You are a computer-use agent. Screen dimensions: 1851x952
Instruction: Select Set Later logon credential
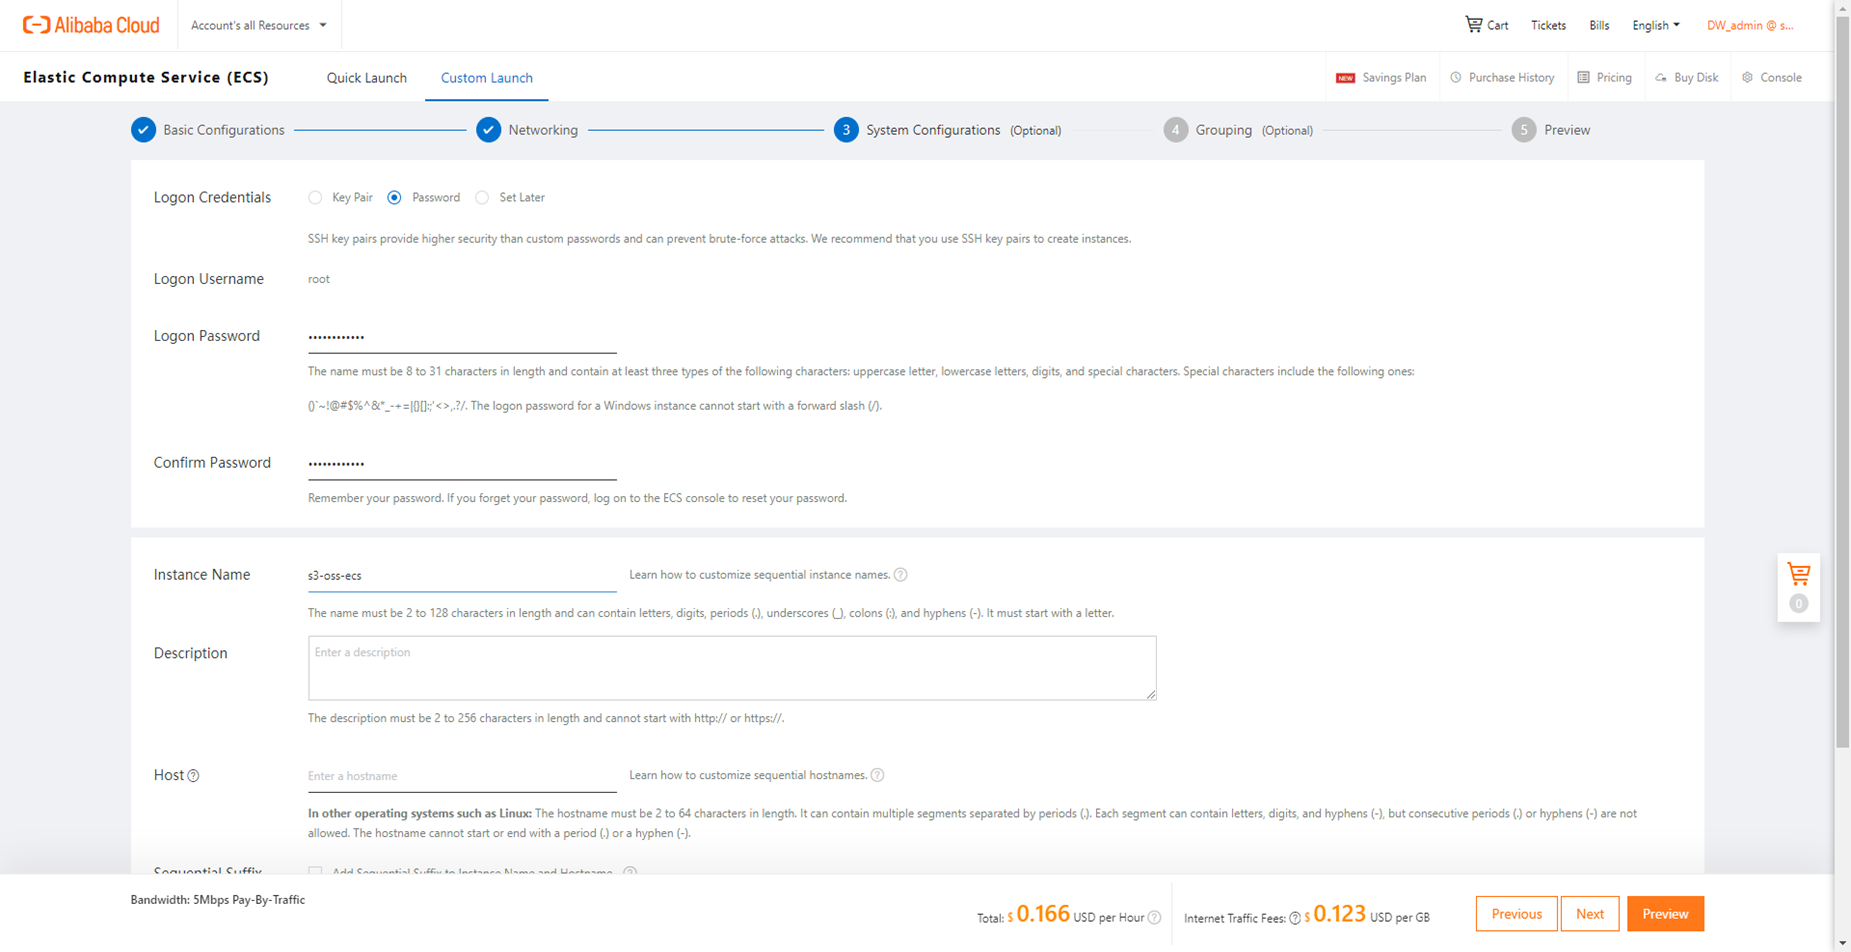(x=482, y=198)
